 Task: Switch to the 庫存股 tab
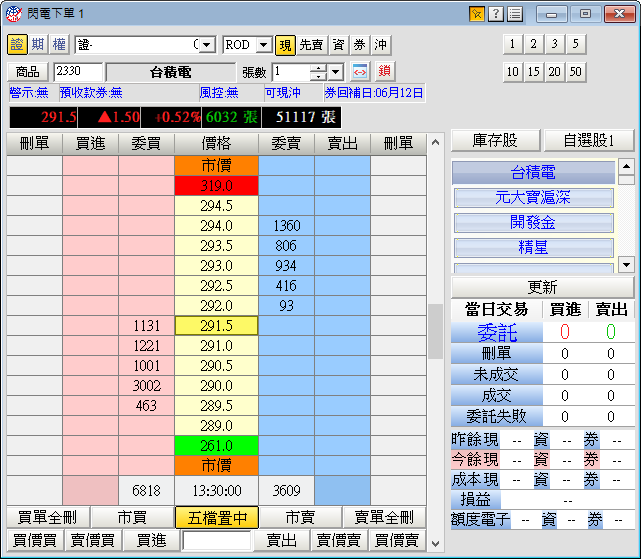pyautogui.click(x=494, y=140)
